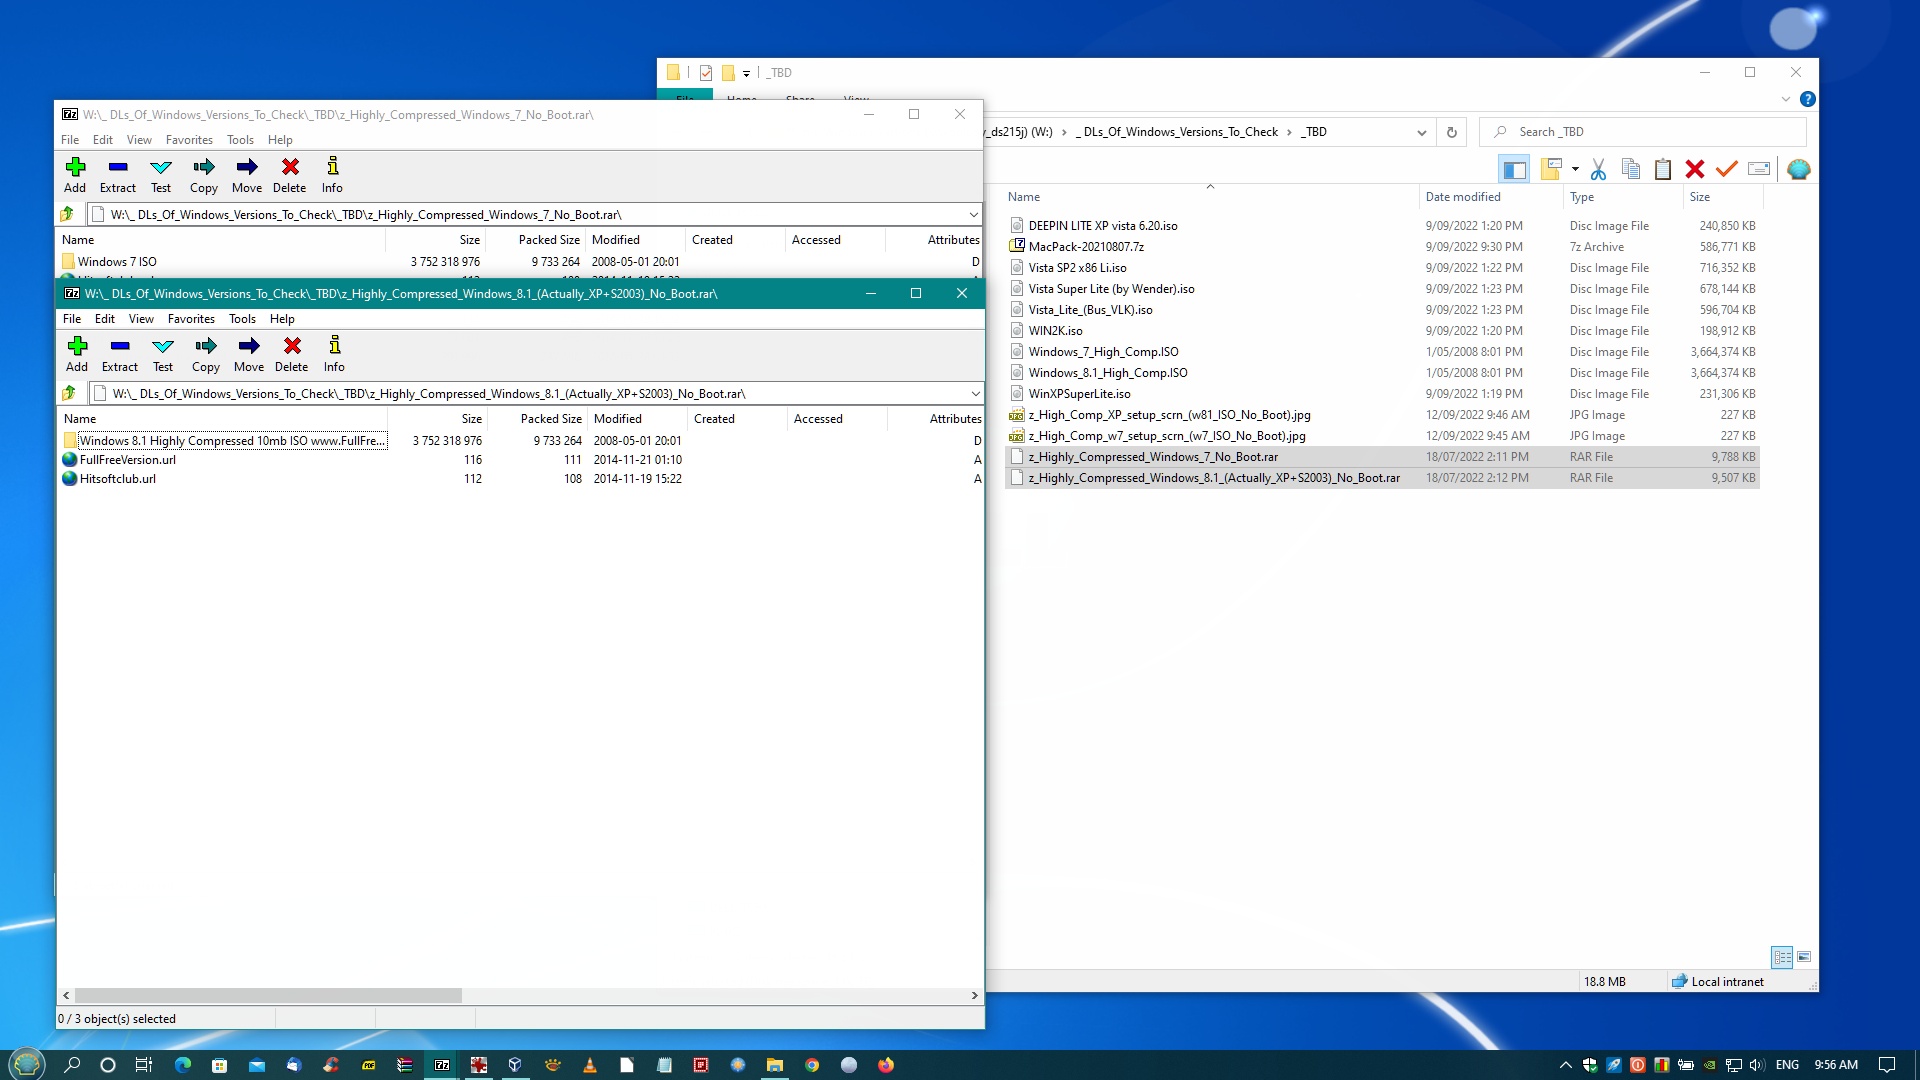Switch Explorer to details view layout

click(1782, 957)
